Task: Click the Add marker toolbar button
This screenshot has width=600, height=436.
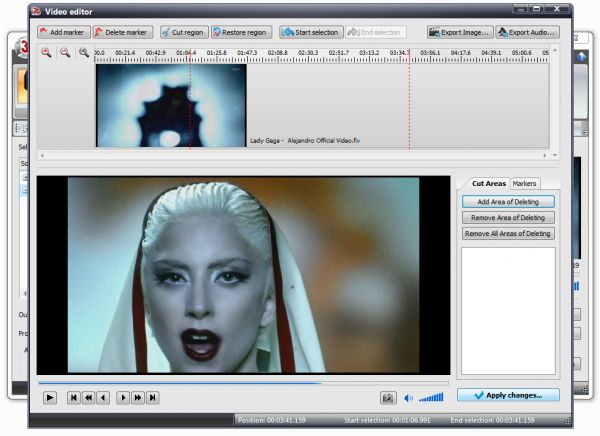Action: pos(63,32)
